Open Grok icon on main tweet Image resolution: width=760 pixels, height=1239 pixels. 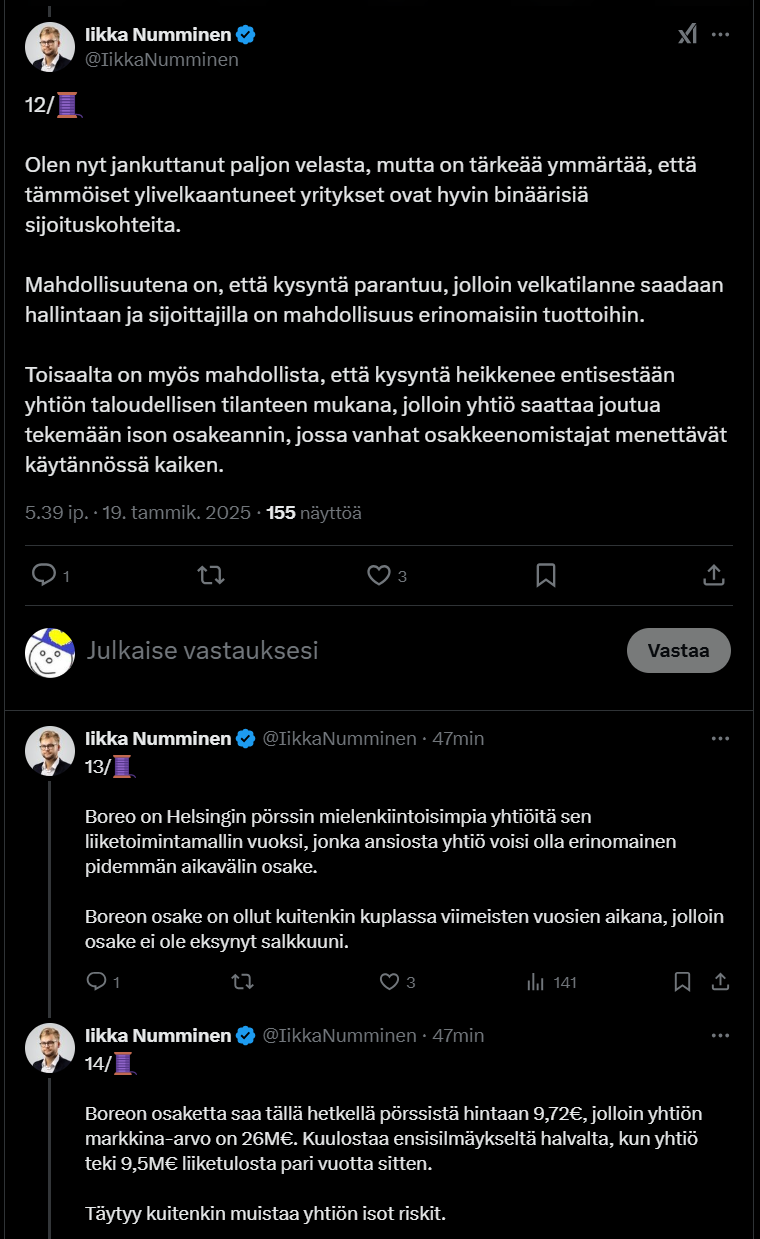tap(687, 34)
